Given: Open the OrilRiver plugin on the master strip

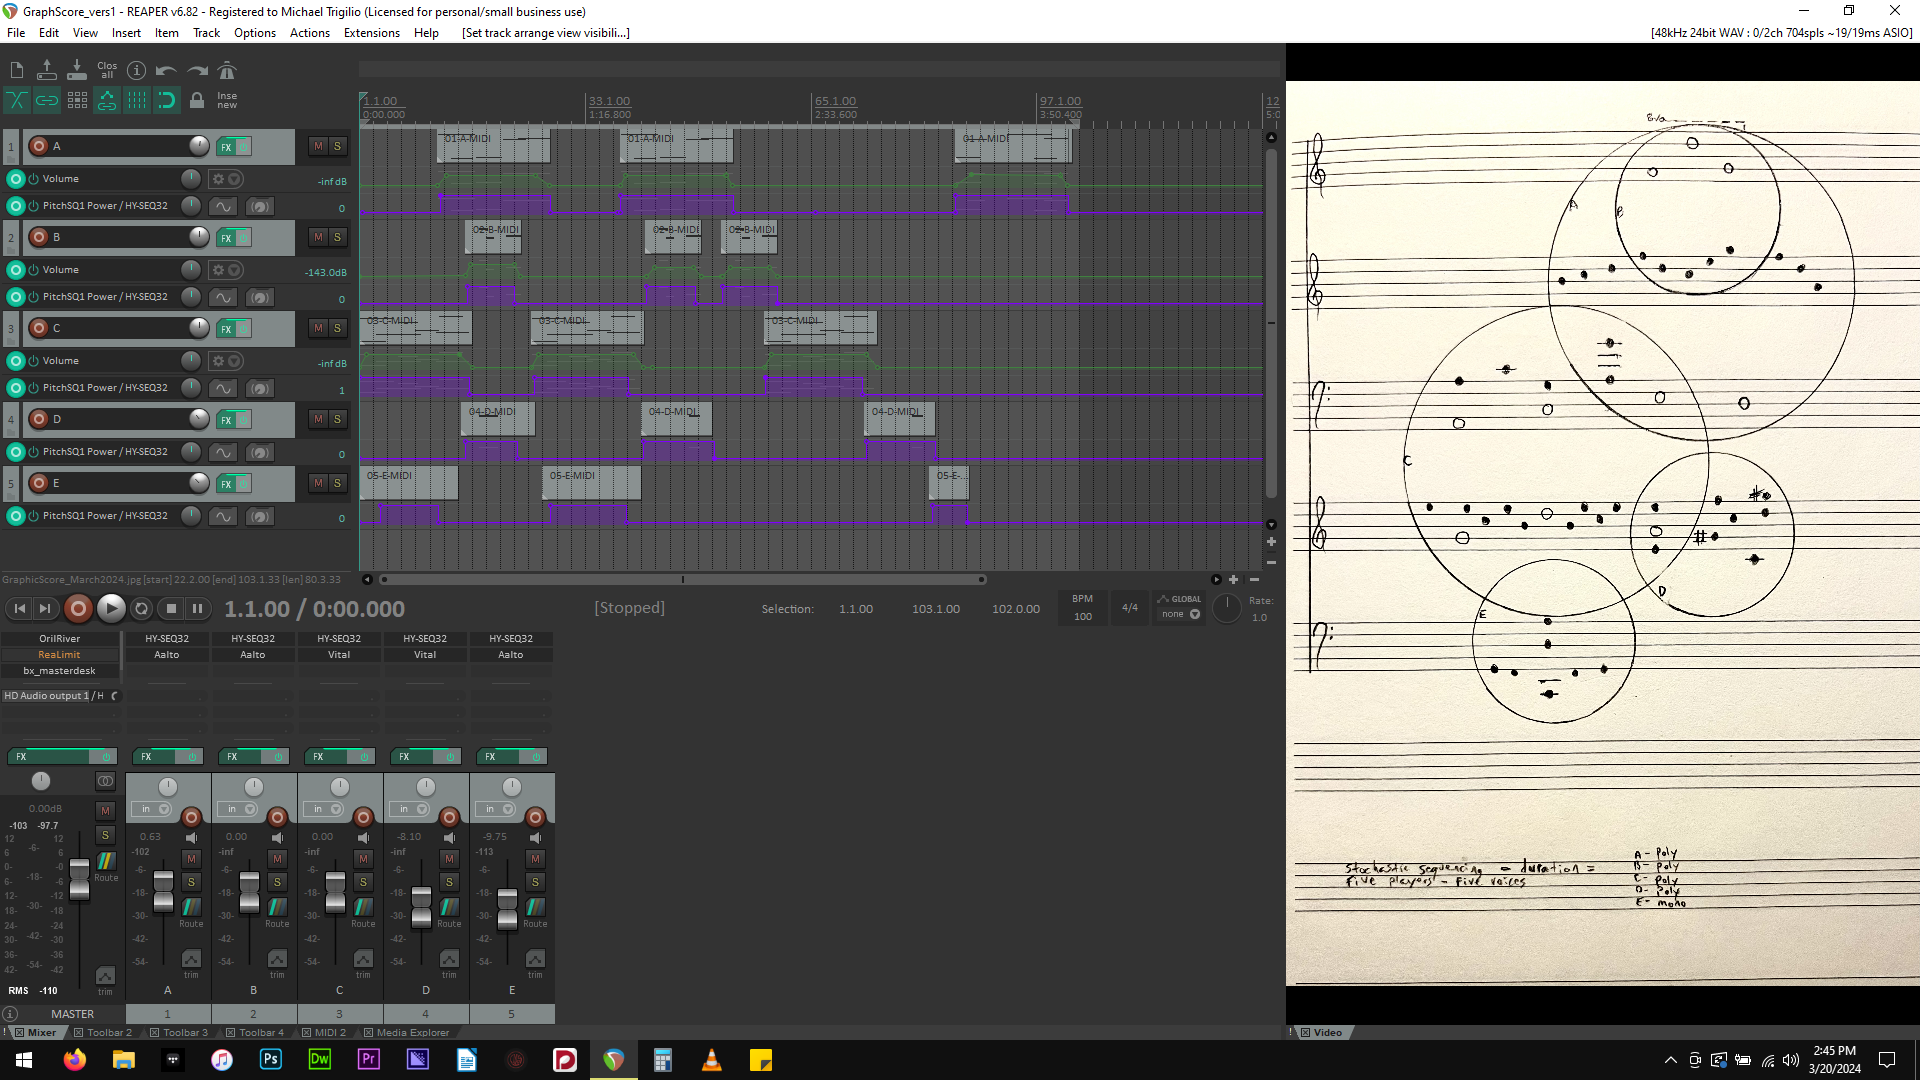Looking at the screenshot, I should click(x=60, y=639).
